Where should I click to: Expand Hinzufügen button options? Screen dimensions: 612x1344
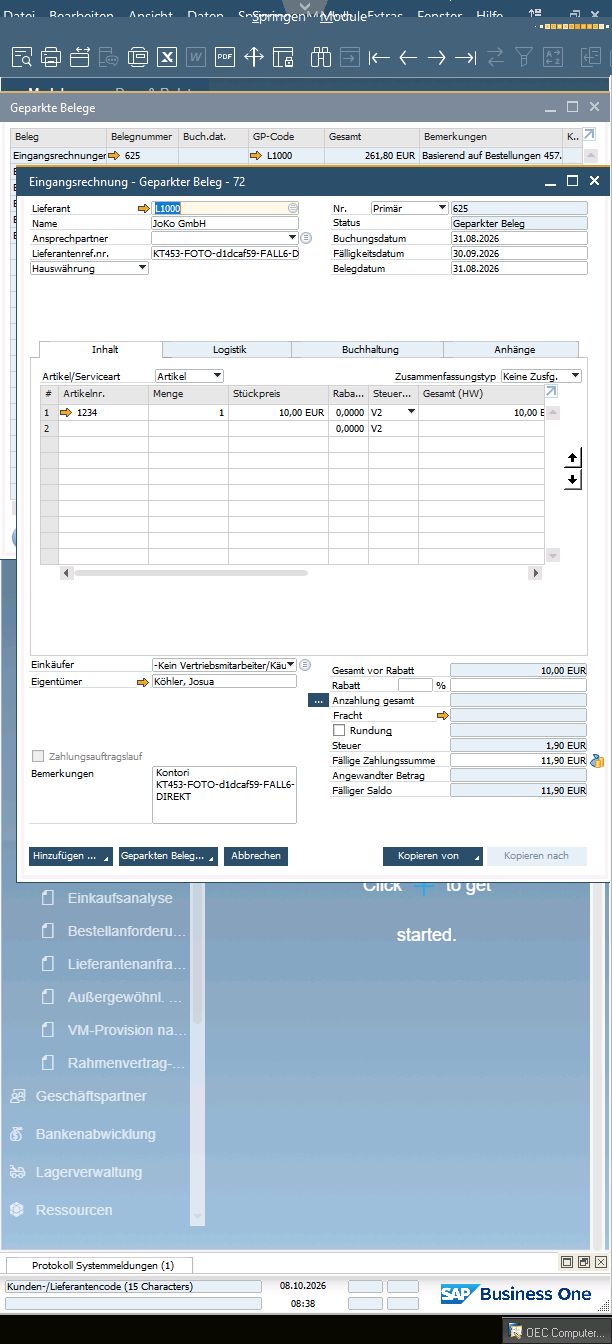coord(105,857)
